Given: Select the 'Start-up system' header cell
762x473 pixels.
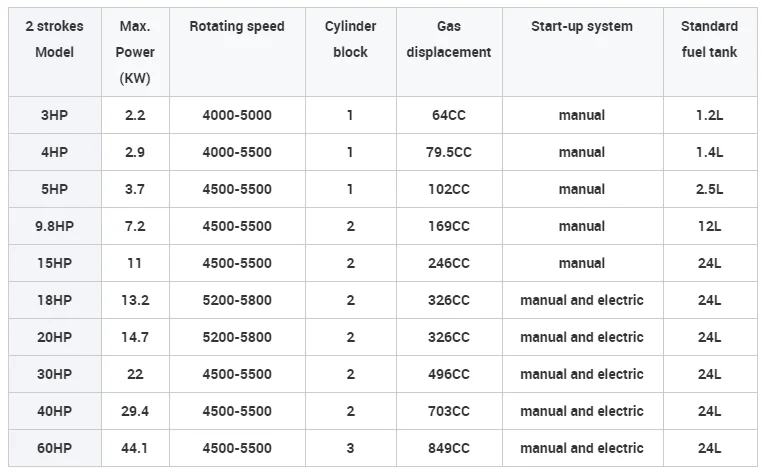Looking at the screenshot, I should [x=582, y=27].
